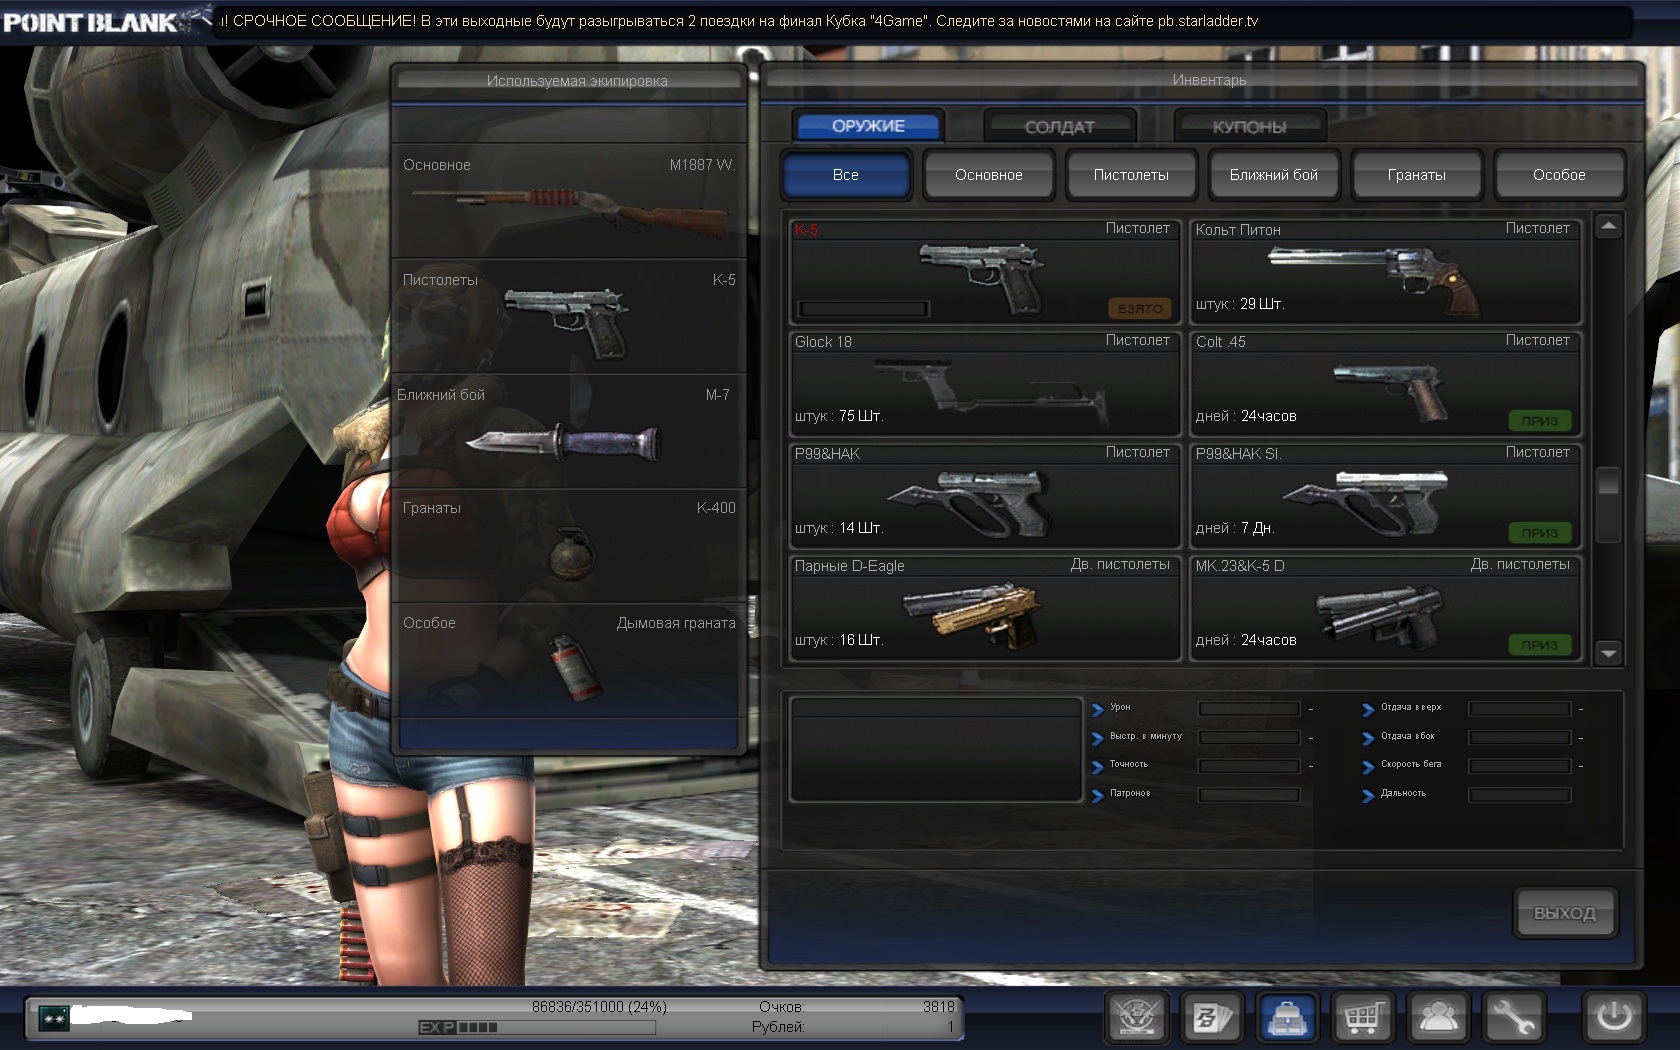1680x1050 pixels.
Task: Click the 'Отдача вверх' stat label
Action: (1411, 707)
